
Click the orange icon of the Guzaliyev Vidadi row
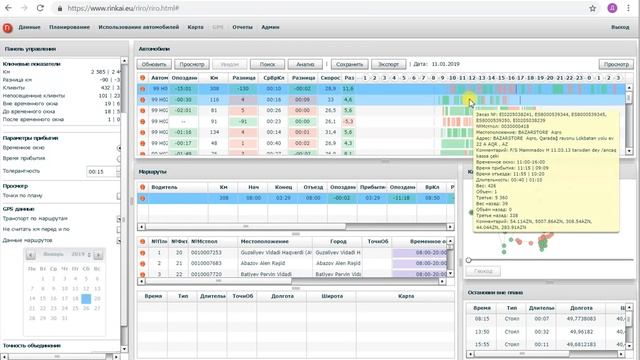click(x=142, y=253)
